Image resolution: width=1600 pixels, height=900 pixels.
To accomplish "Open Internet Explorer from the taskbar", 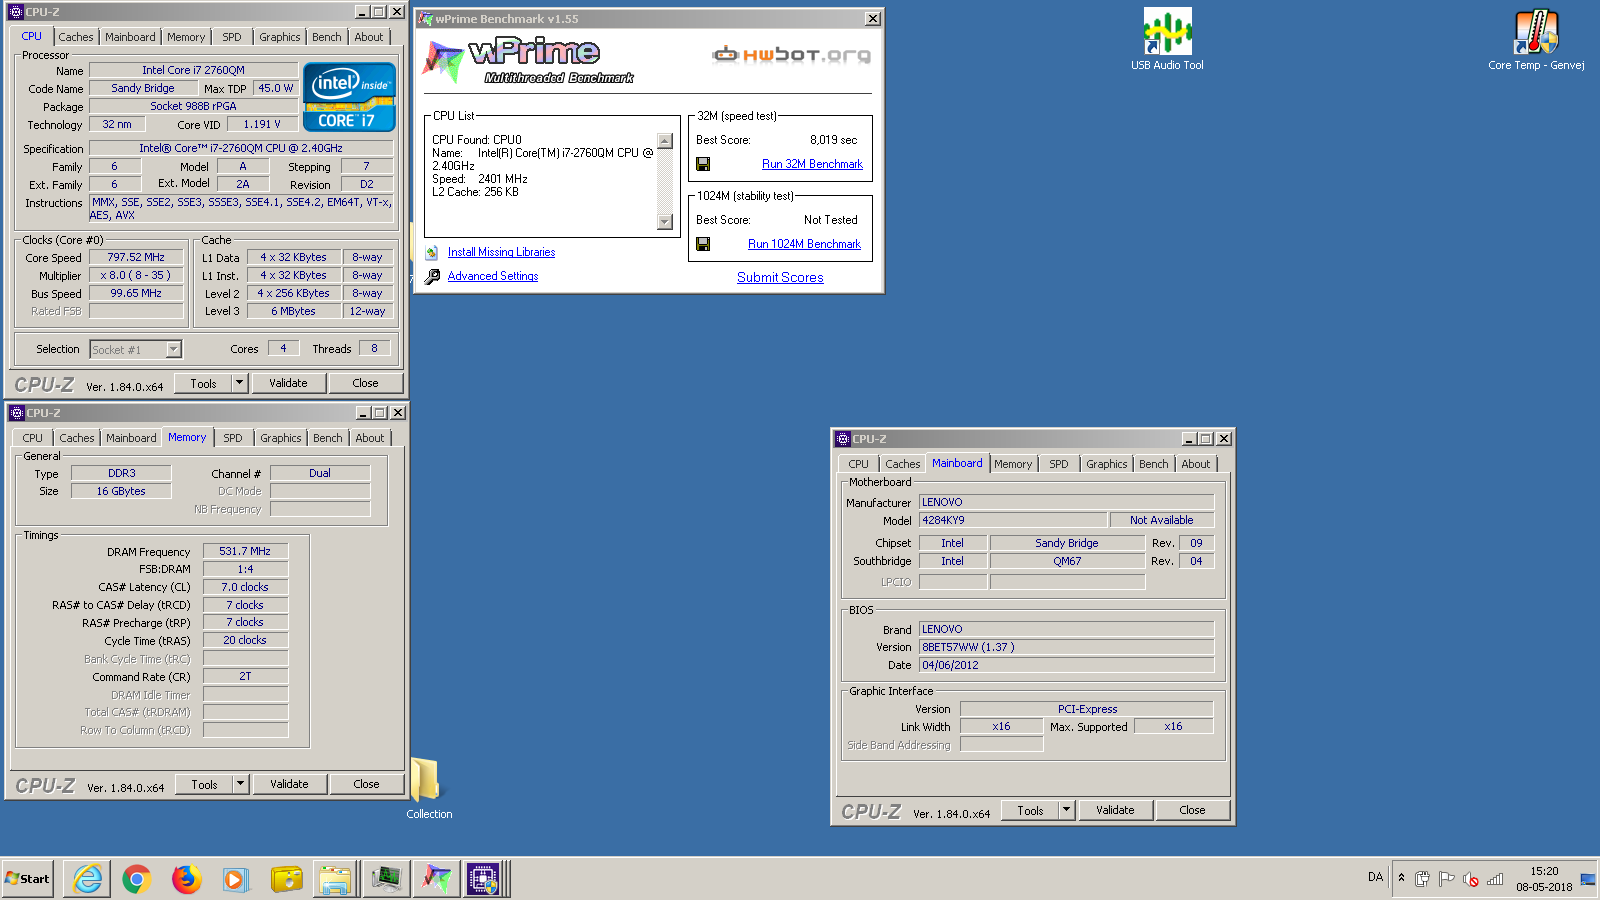I will [x=87, y=879].
